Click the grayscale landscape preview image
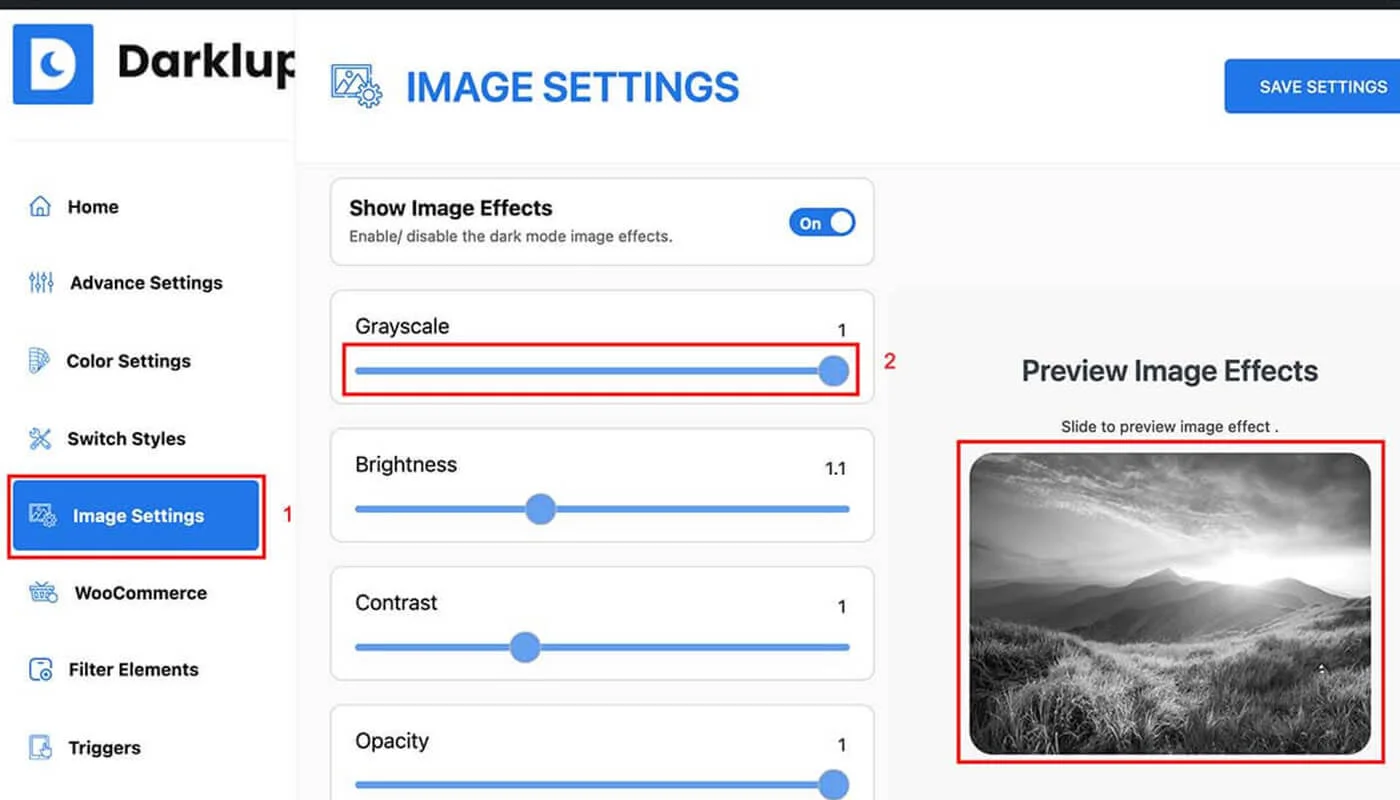The width and height of the screenshot is (1400, 800). pyautogui.click(x=1170, y=603)
